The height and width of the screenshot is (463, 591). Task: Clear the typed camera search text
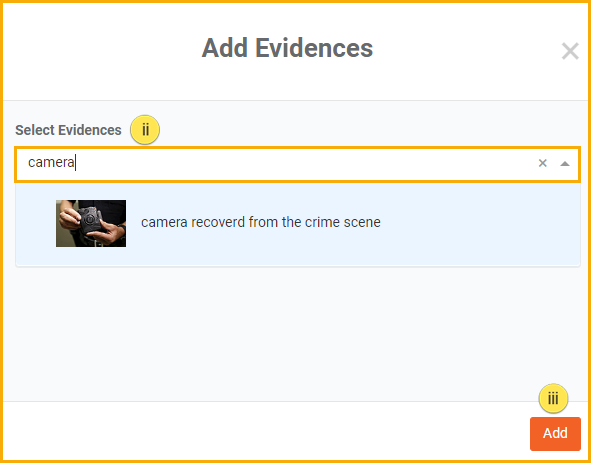pos(542,163)
